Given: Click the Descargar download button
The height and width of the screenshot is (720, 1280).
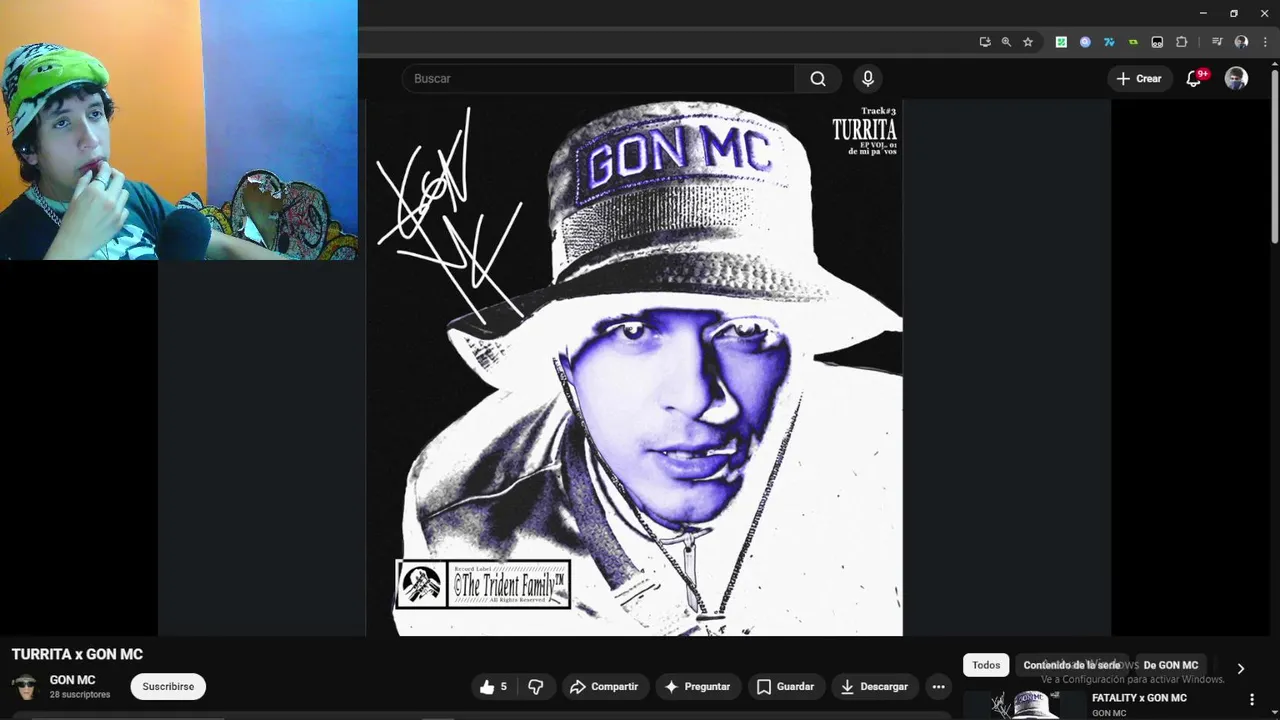Looking at the screenshot, I should 874,687.
